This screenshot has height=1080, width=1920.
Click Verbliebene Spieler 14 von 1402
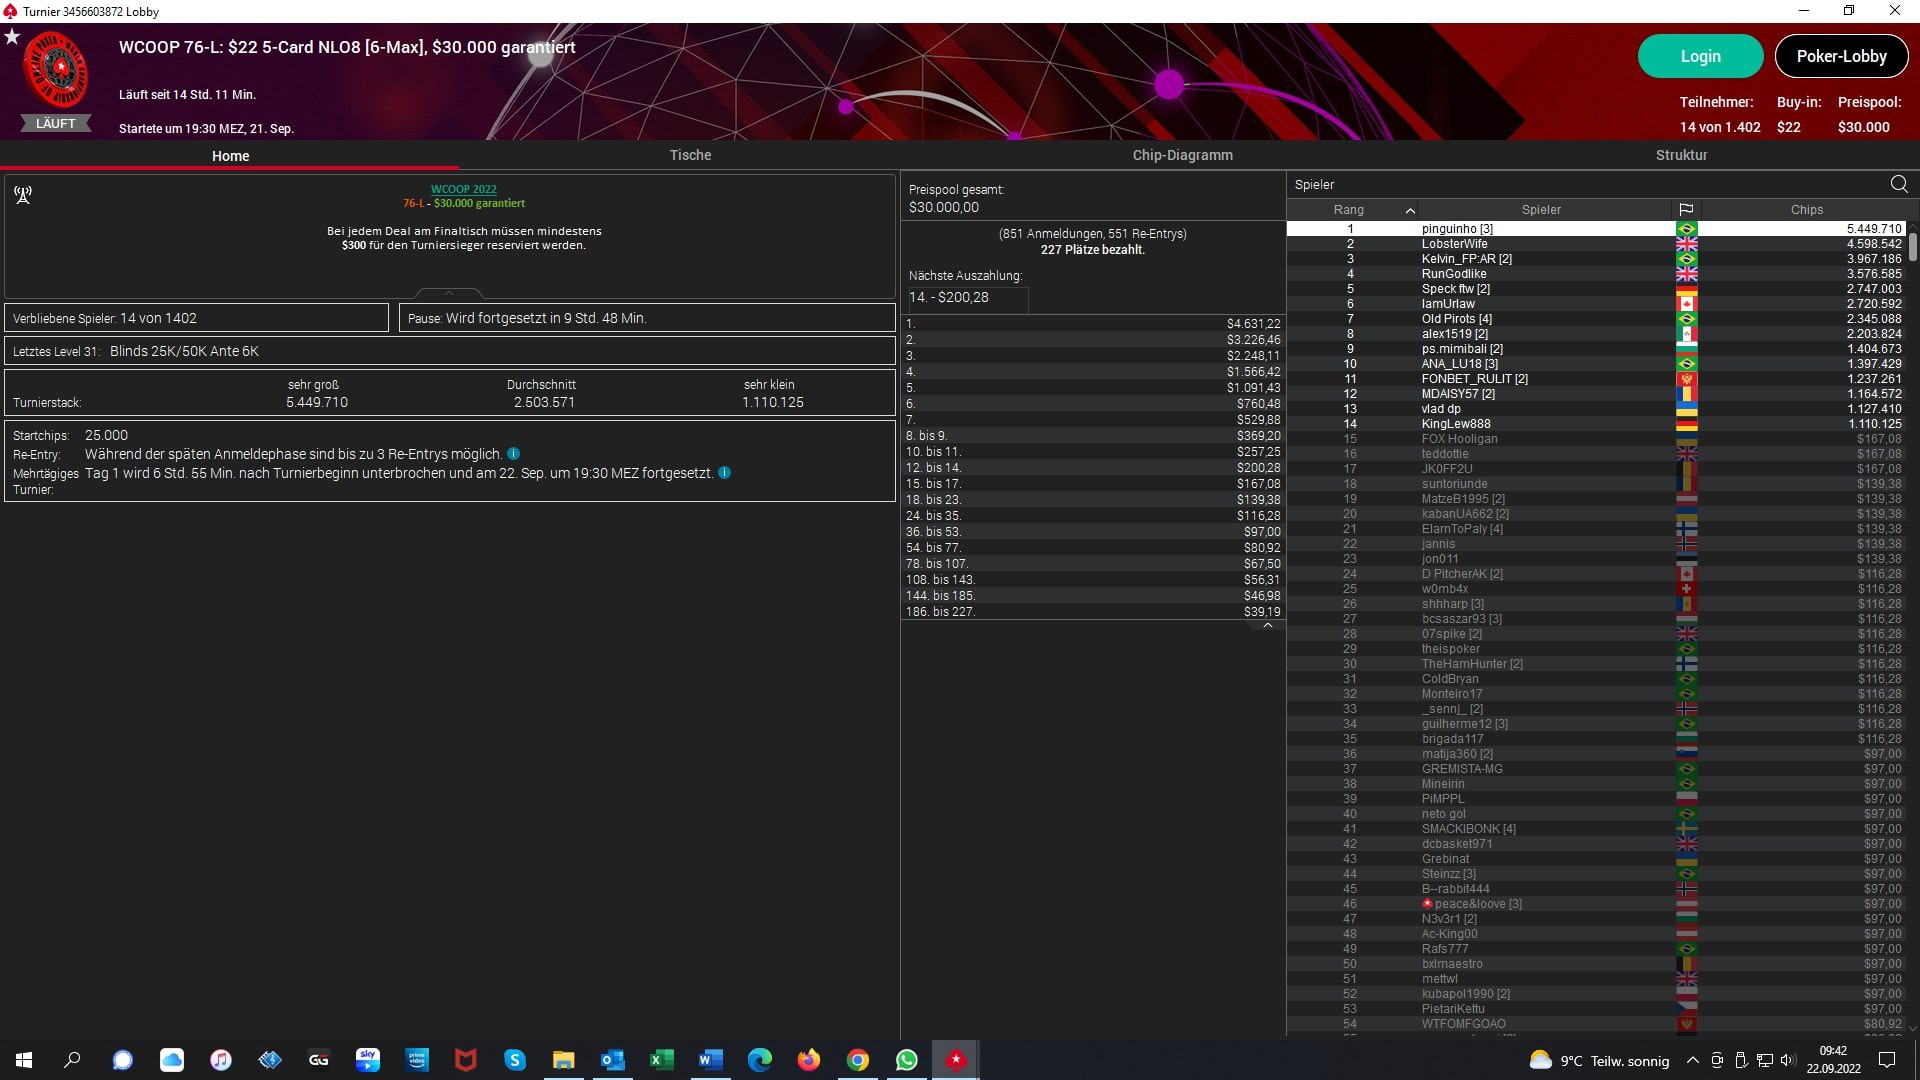(197, 318)
